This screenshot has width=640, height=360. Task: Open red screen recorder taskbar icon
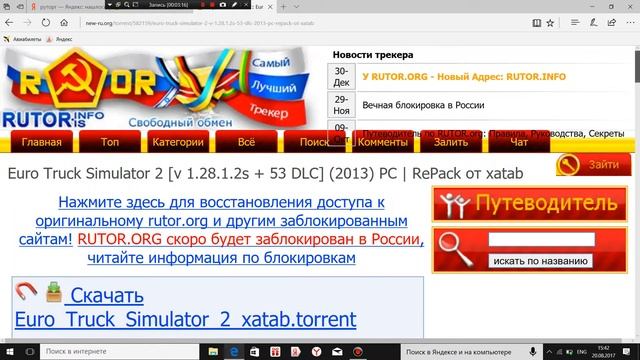358,352
